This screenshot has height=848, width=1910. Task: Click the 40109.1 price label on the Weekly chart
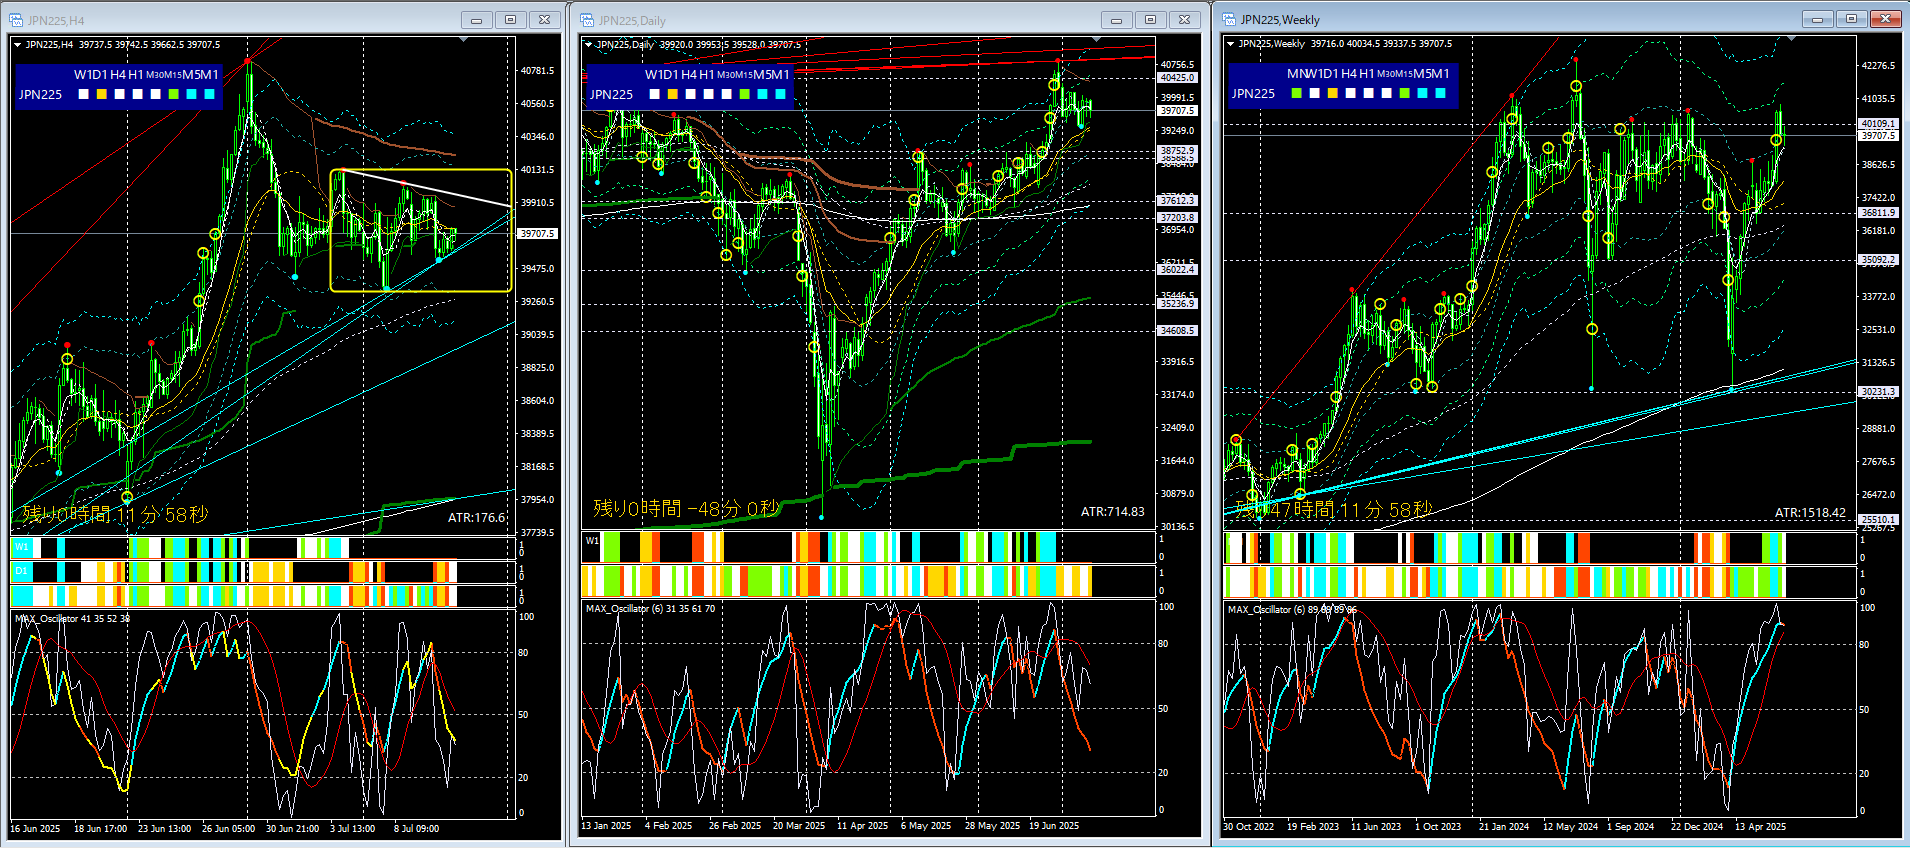pyautogui.click(x=1878, y=124)
